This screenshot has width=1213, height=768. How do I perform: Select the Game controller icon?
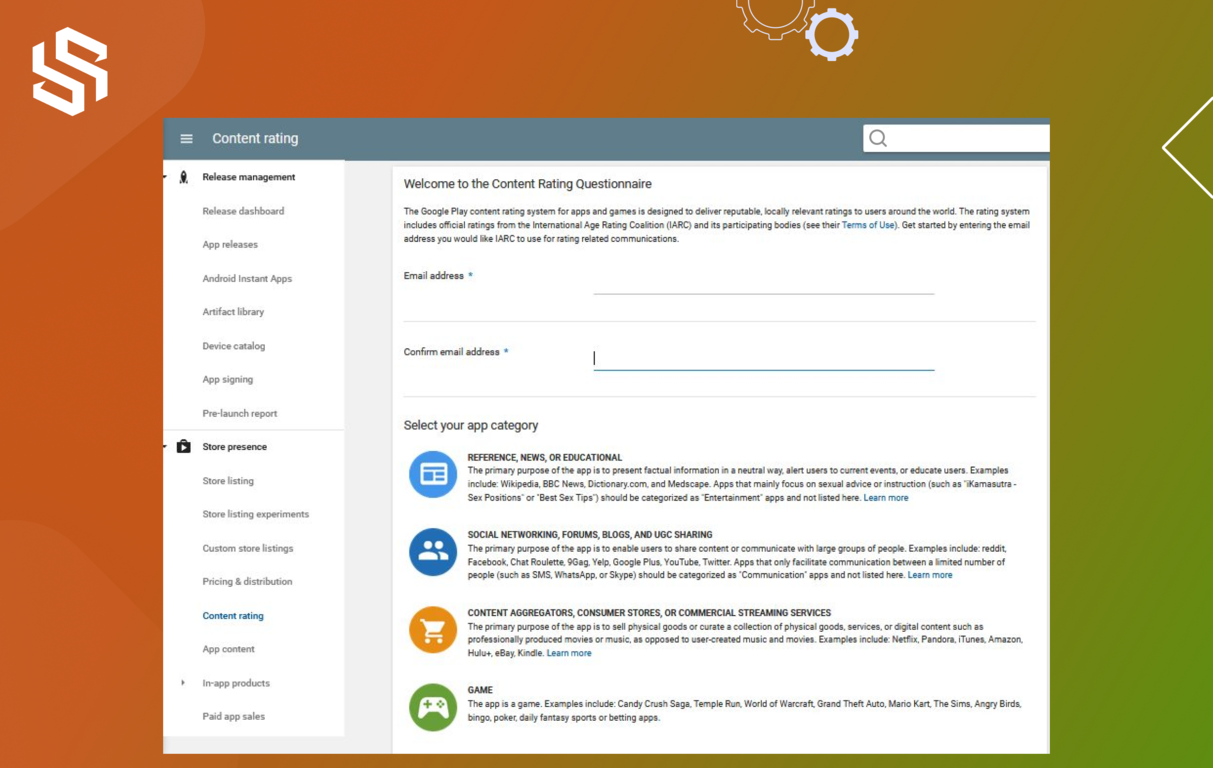click(x=433, y=707)
